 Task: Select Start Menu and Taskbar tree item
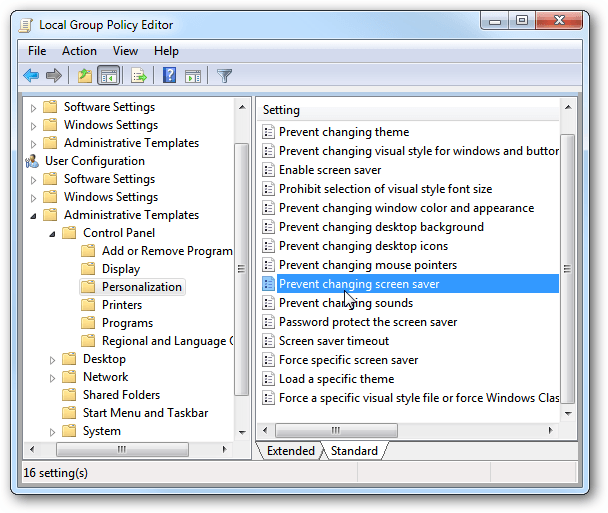pos(145,413)
